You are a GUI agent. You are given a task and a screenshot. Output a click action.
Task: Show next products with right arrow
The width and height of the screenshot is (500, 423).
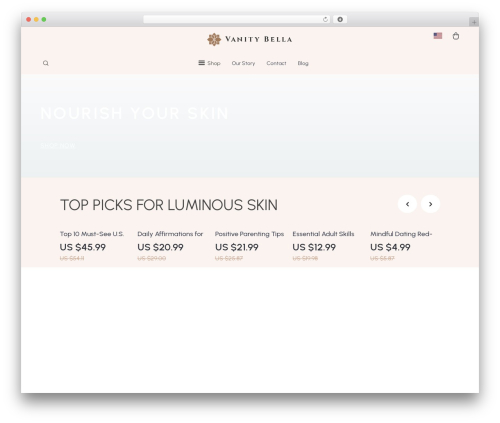[x=430, y=204]
